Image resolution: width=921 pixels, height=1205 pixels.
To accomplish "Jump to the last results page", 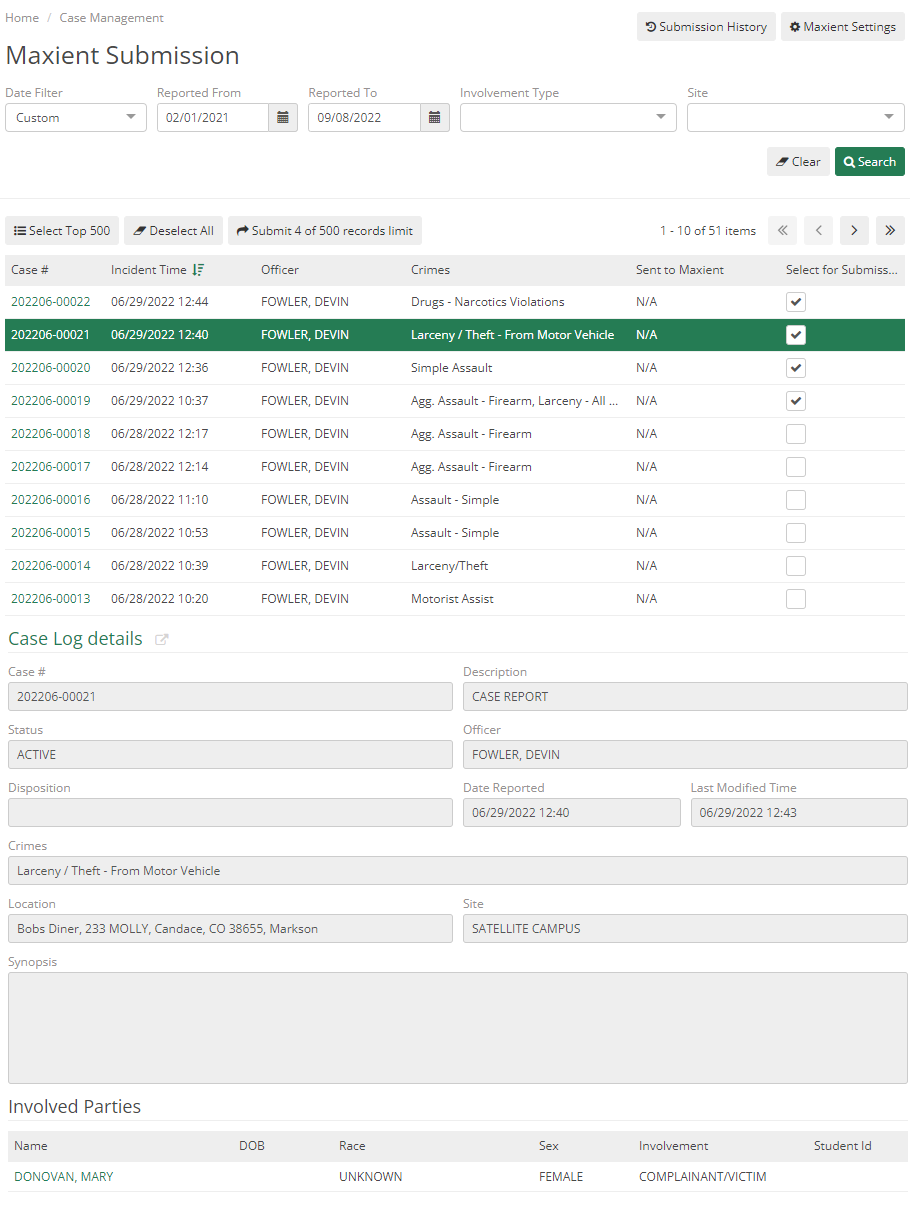I will (890, 230).
